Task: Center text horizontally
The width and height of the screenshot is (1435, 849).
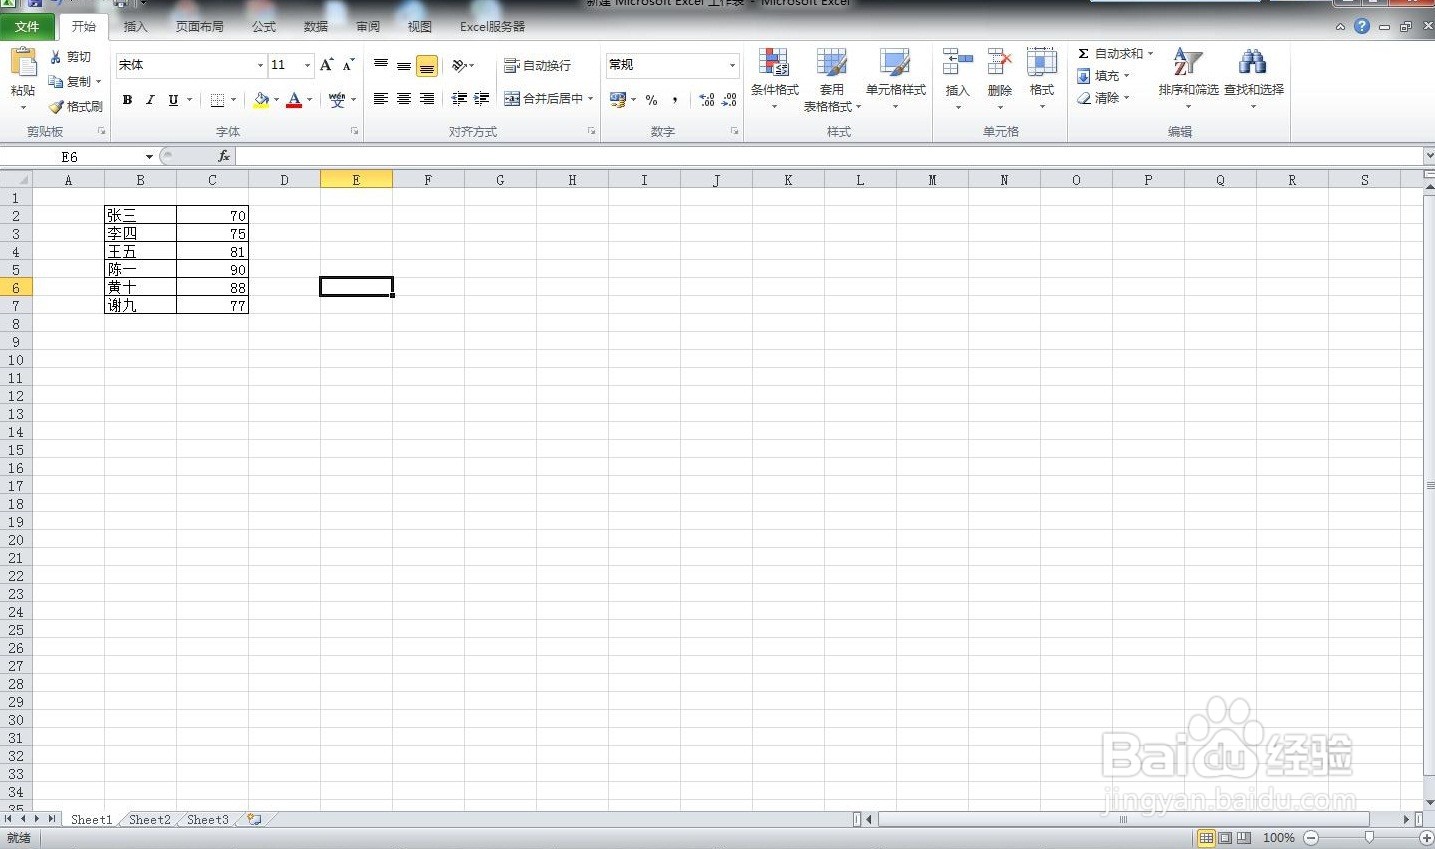Action: coord(404,99)
